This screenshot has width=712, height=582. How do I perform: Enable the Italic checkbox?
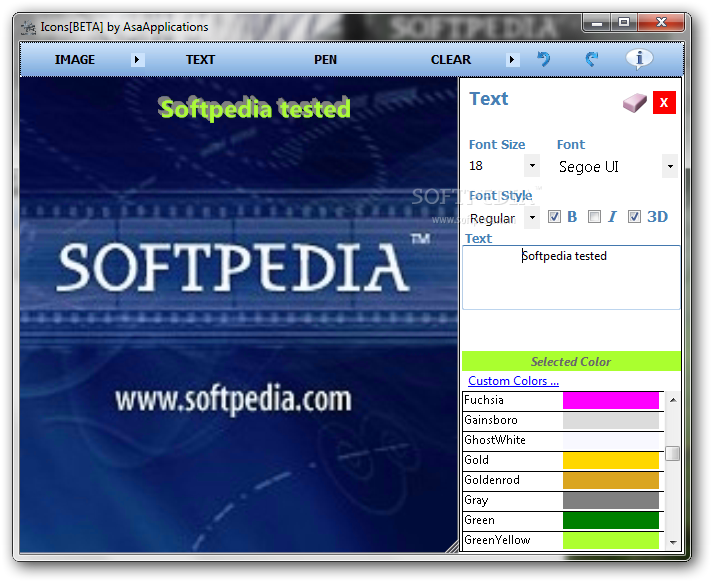594,217
